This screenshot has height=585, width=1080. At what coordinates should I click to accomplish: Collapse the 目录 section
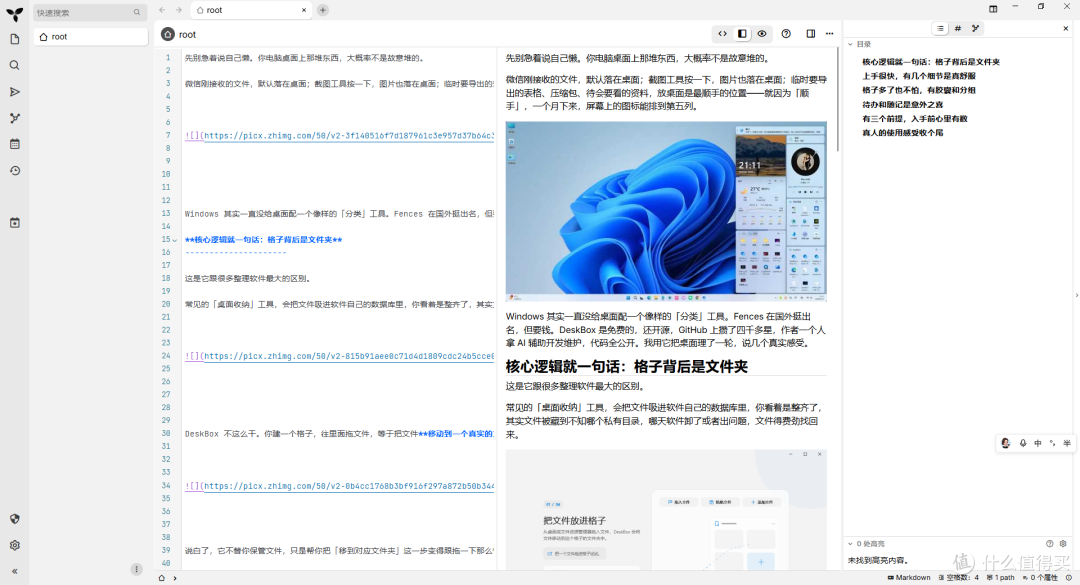tap(851, 44)
